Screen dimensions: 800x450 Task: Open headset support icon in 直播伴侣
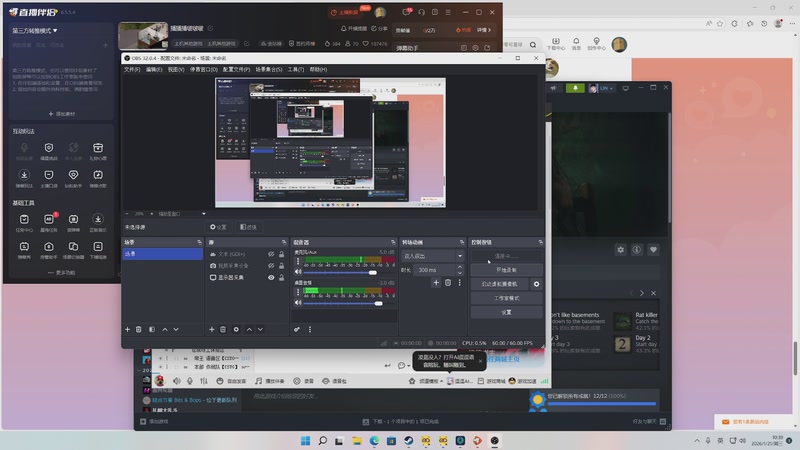[x=421, y=12]
